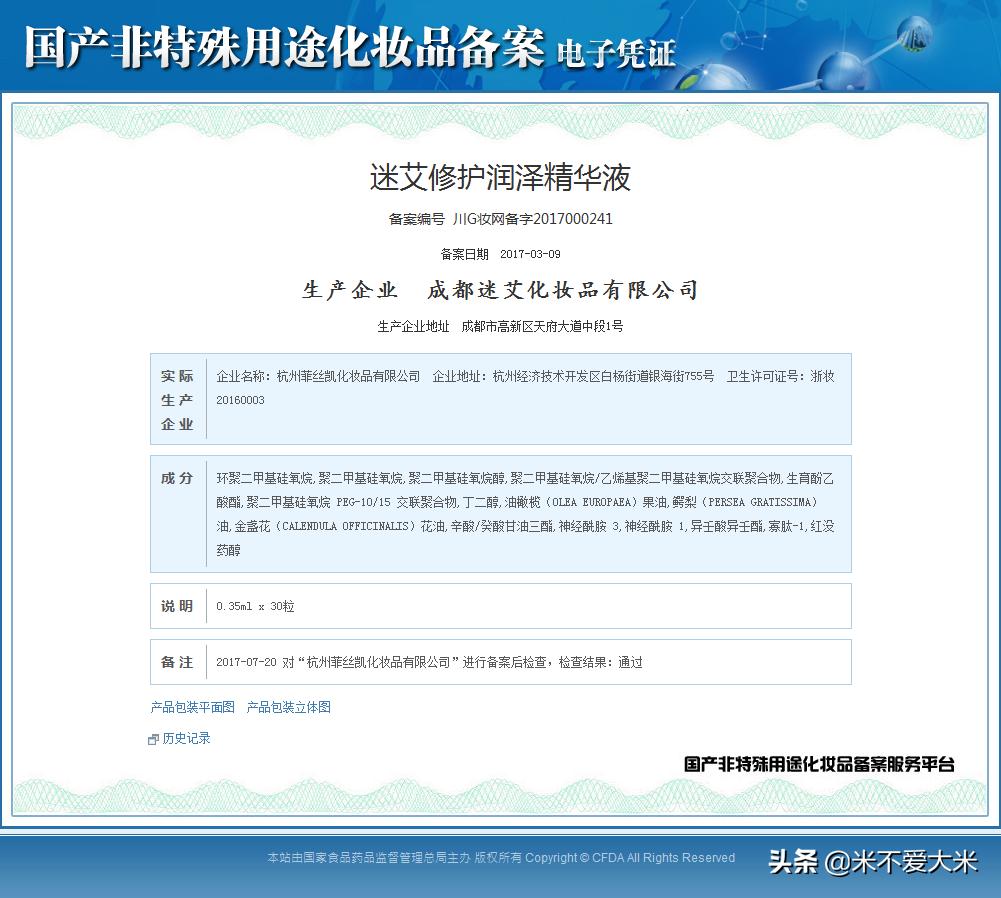Select the 生产企业地址 address line
This screenshot has height=898, width=1001.
tap(500, 326)
